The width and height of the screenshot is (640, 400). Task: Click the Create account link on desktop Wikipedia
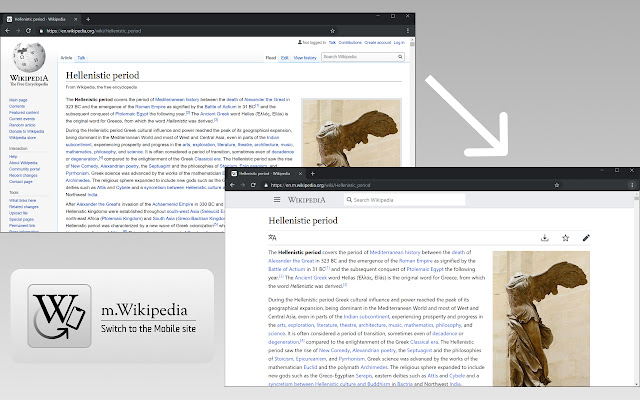(x=378, y=42)
